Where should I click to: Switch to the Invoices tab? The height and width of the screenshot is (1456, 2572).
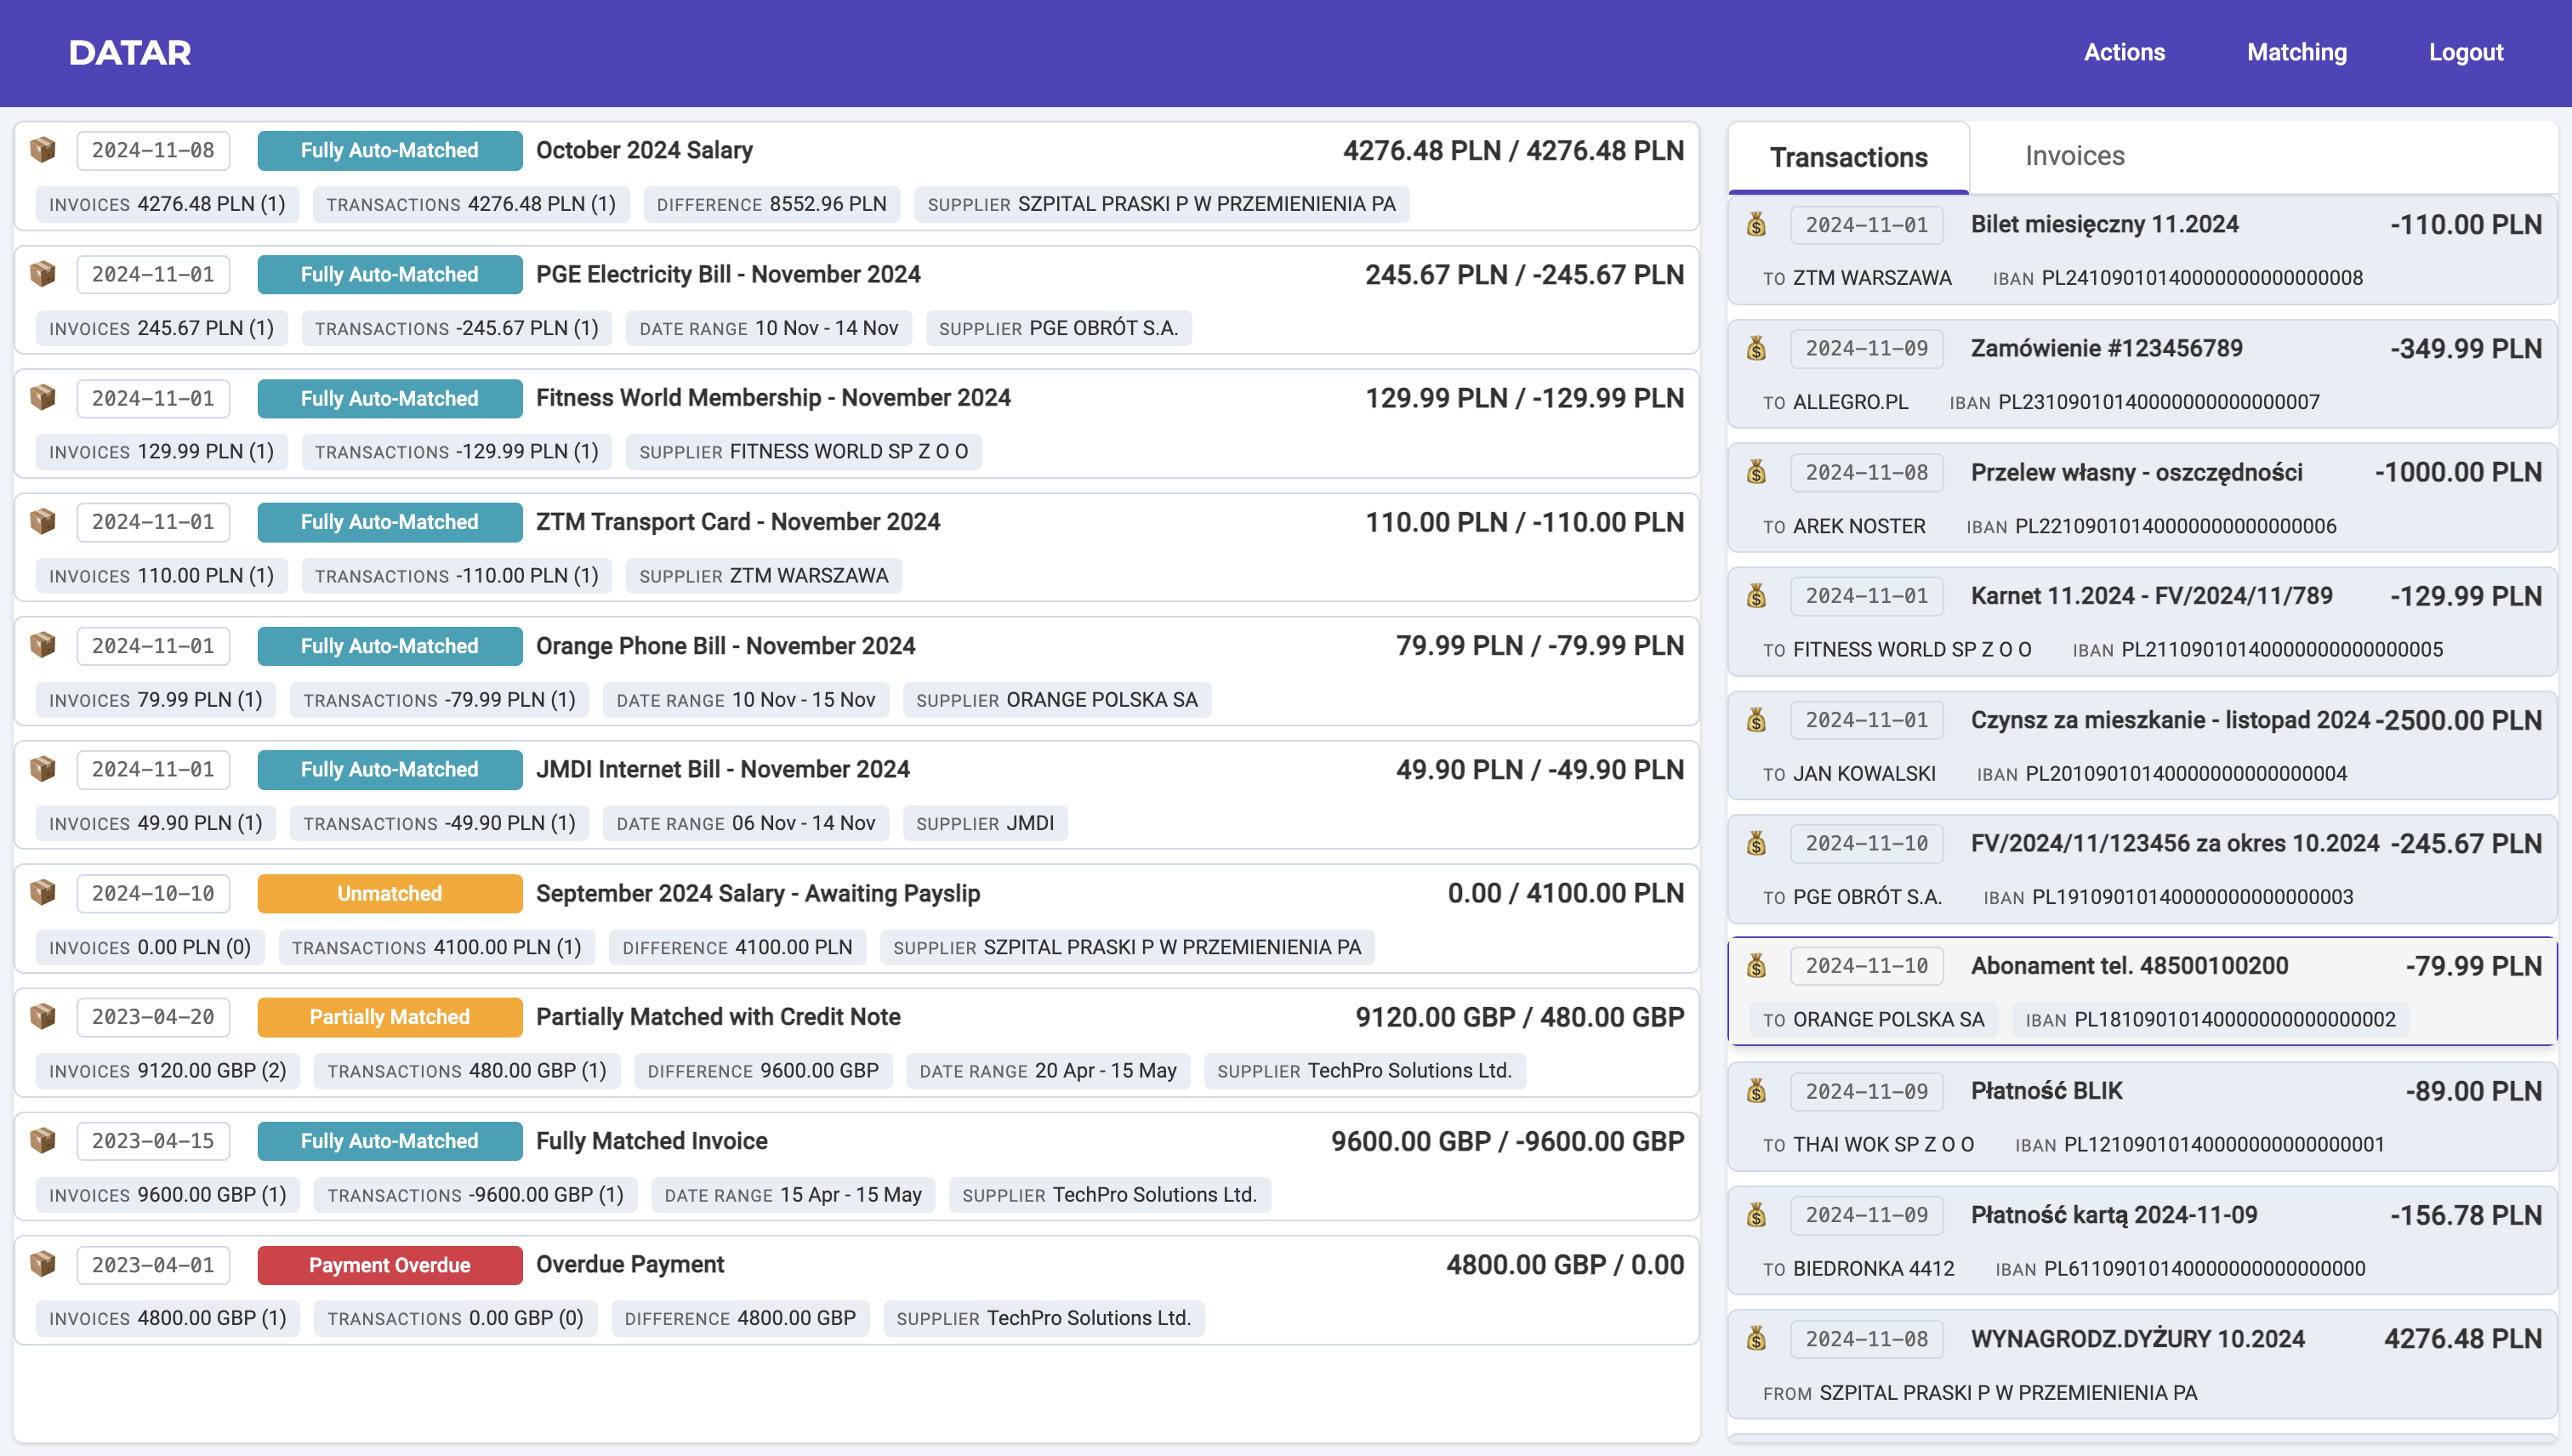point(2074,157)
